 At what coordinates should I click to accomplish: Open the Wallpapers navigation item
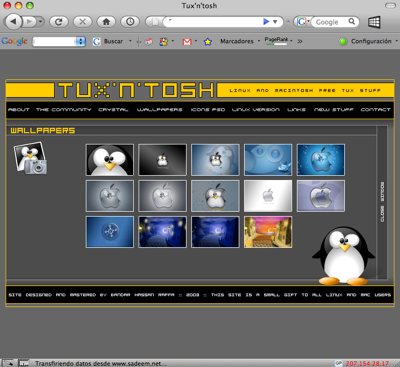click(160, 109)
